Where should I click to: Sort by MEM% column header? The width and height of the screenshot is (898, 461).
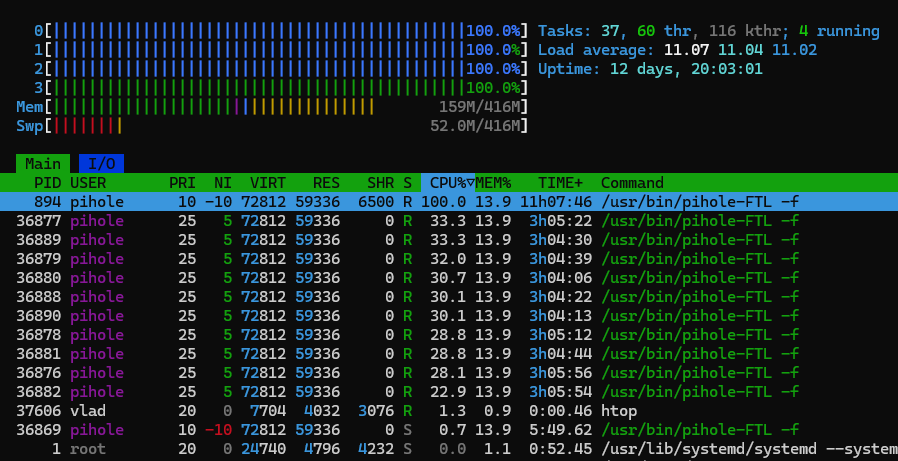(493, 183)
